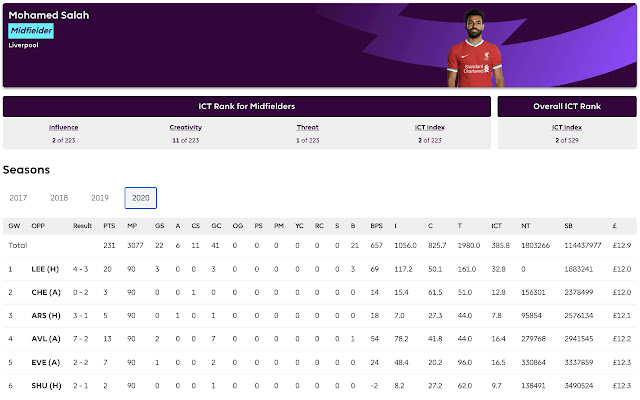Select the LEE (H) gameweek 1 row
The height and width of the screenshot is (400, 640).
click(x=45, y=269)
